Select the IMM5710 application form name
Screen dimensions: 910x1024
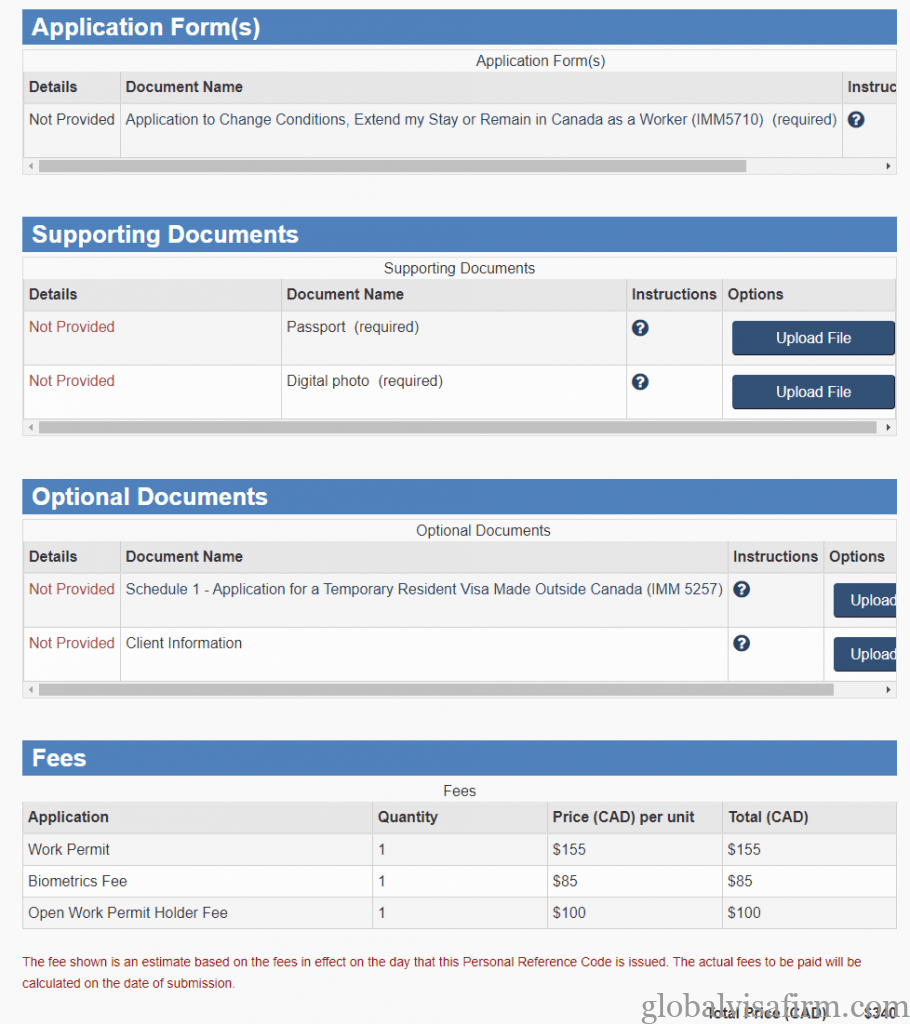coord(481,120)
